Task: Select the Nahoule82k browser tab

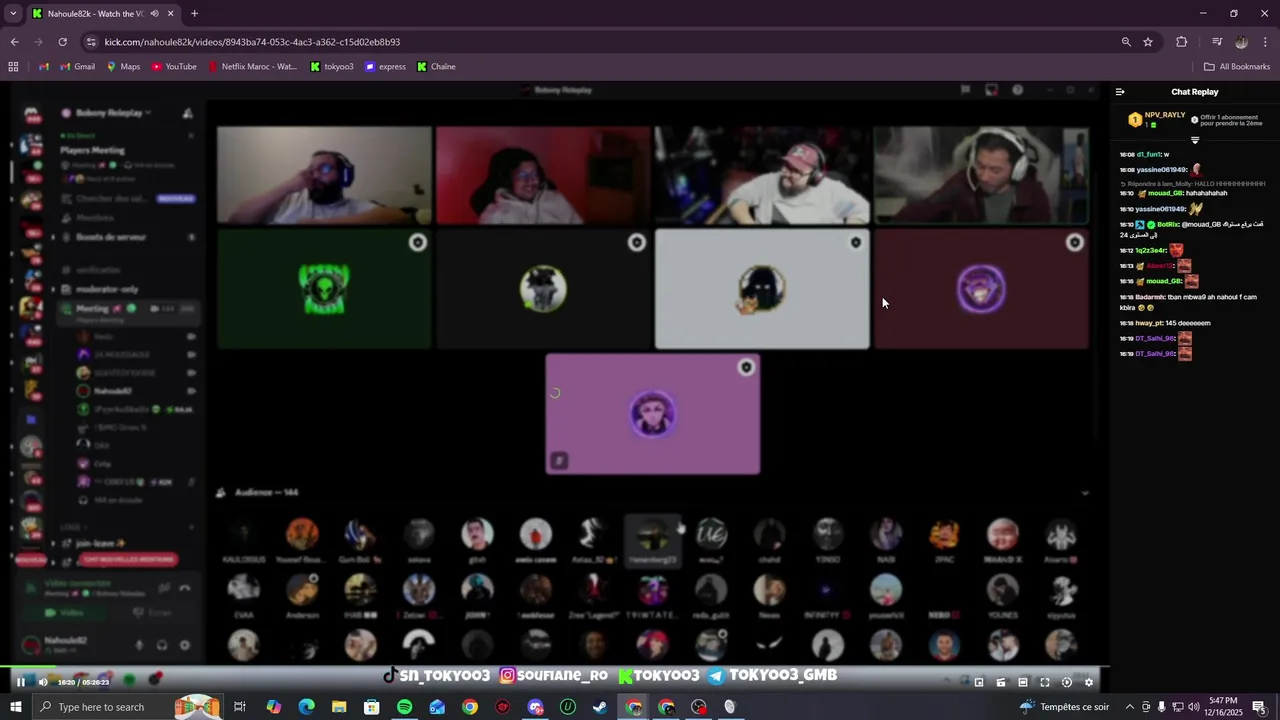Action: tap(103, 14)
